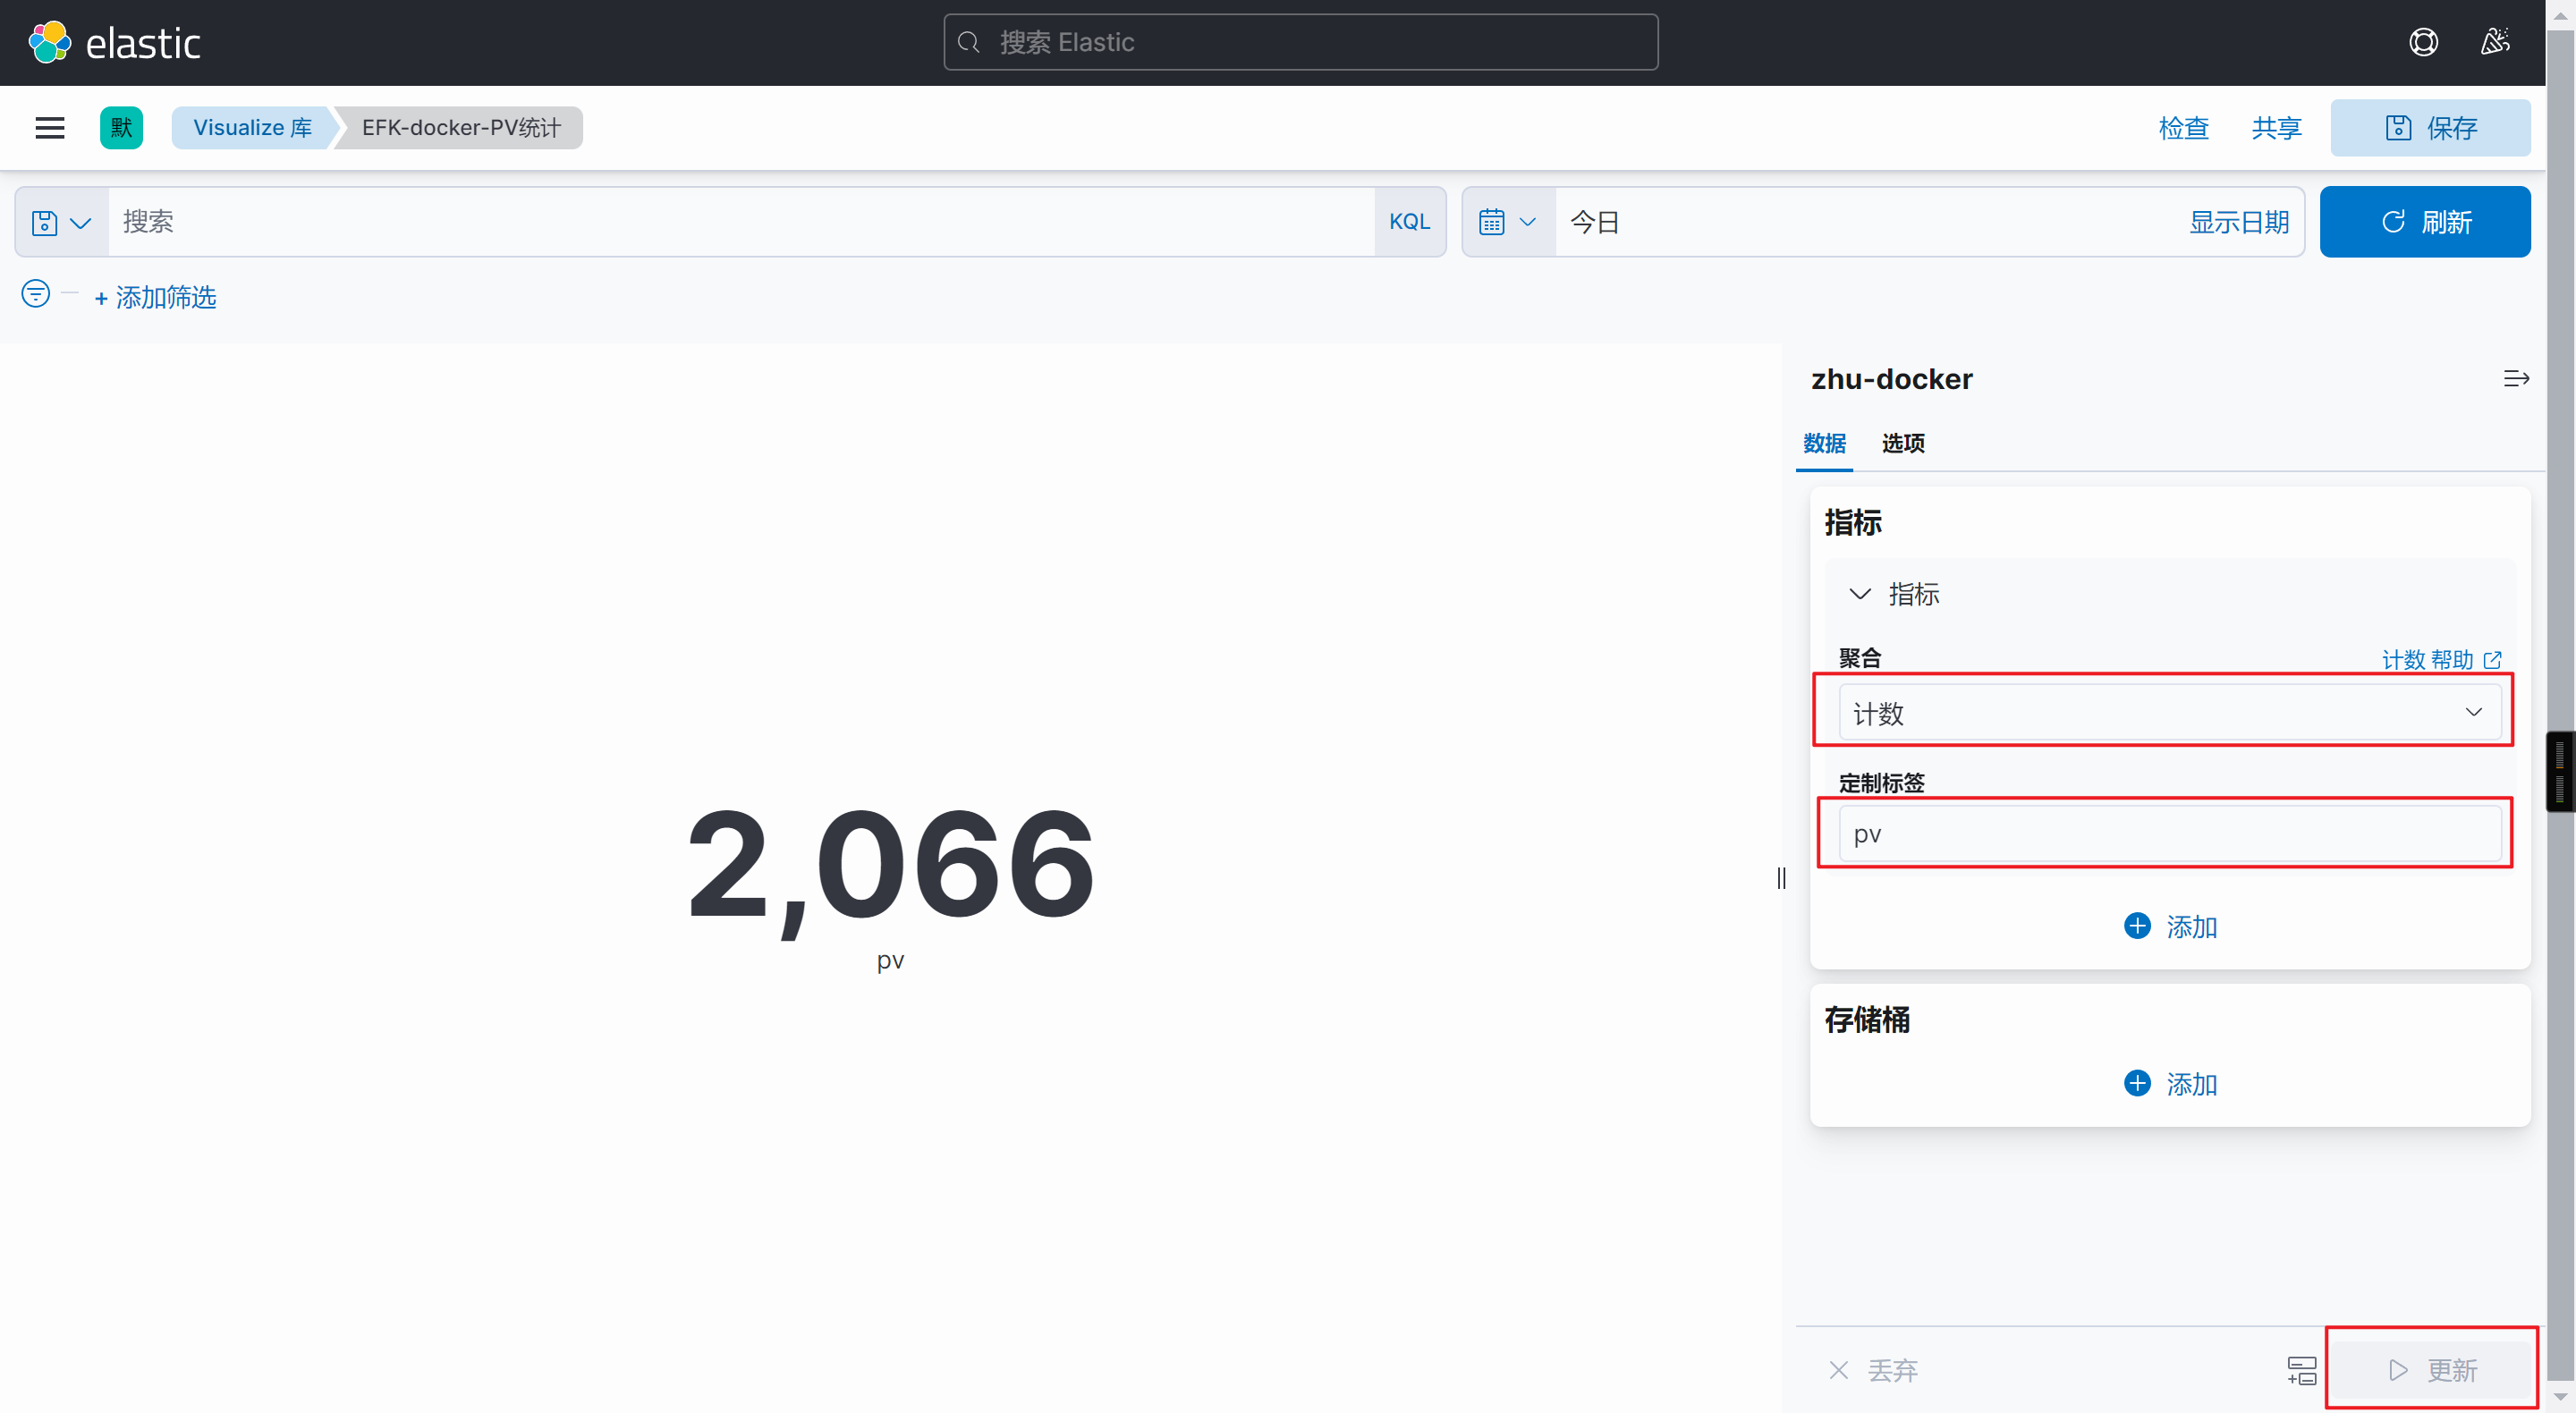The height and width of the screenshot is (1413, 2576).
Task: Open the newsfeed celebration icon
Action: 2495,42
